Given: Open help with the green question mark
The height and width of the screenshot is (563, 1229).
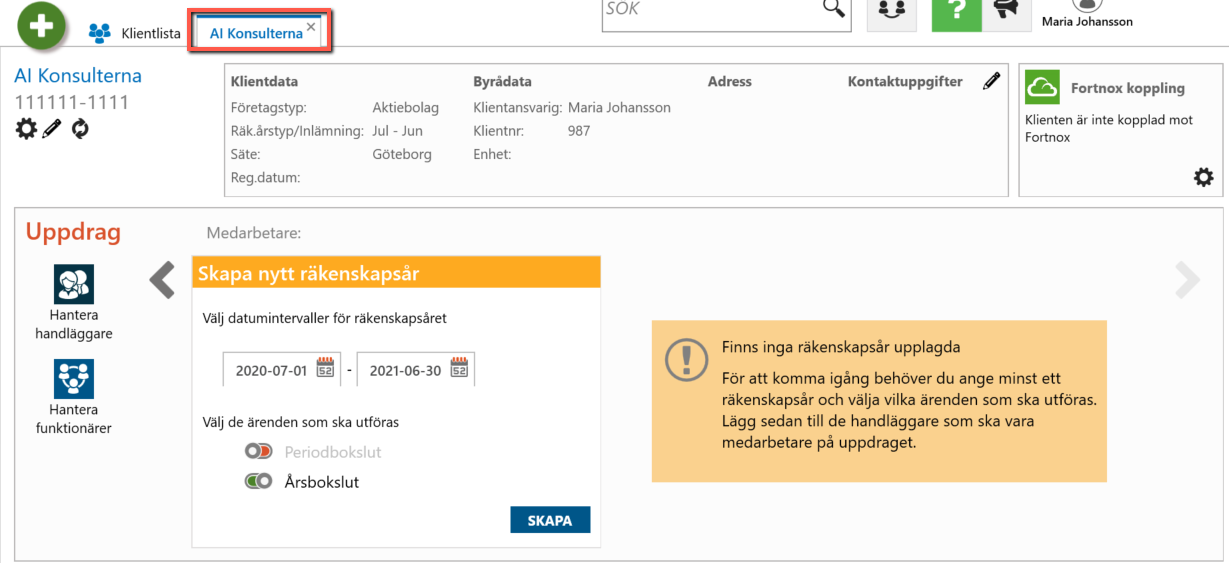Looking at the screenshot, I should (956, 10).
